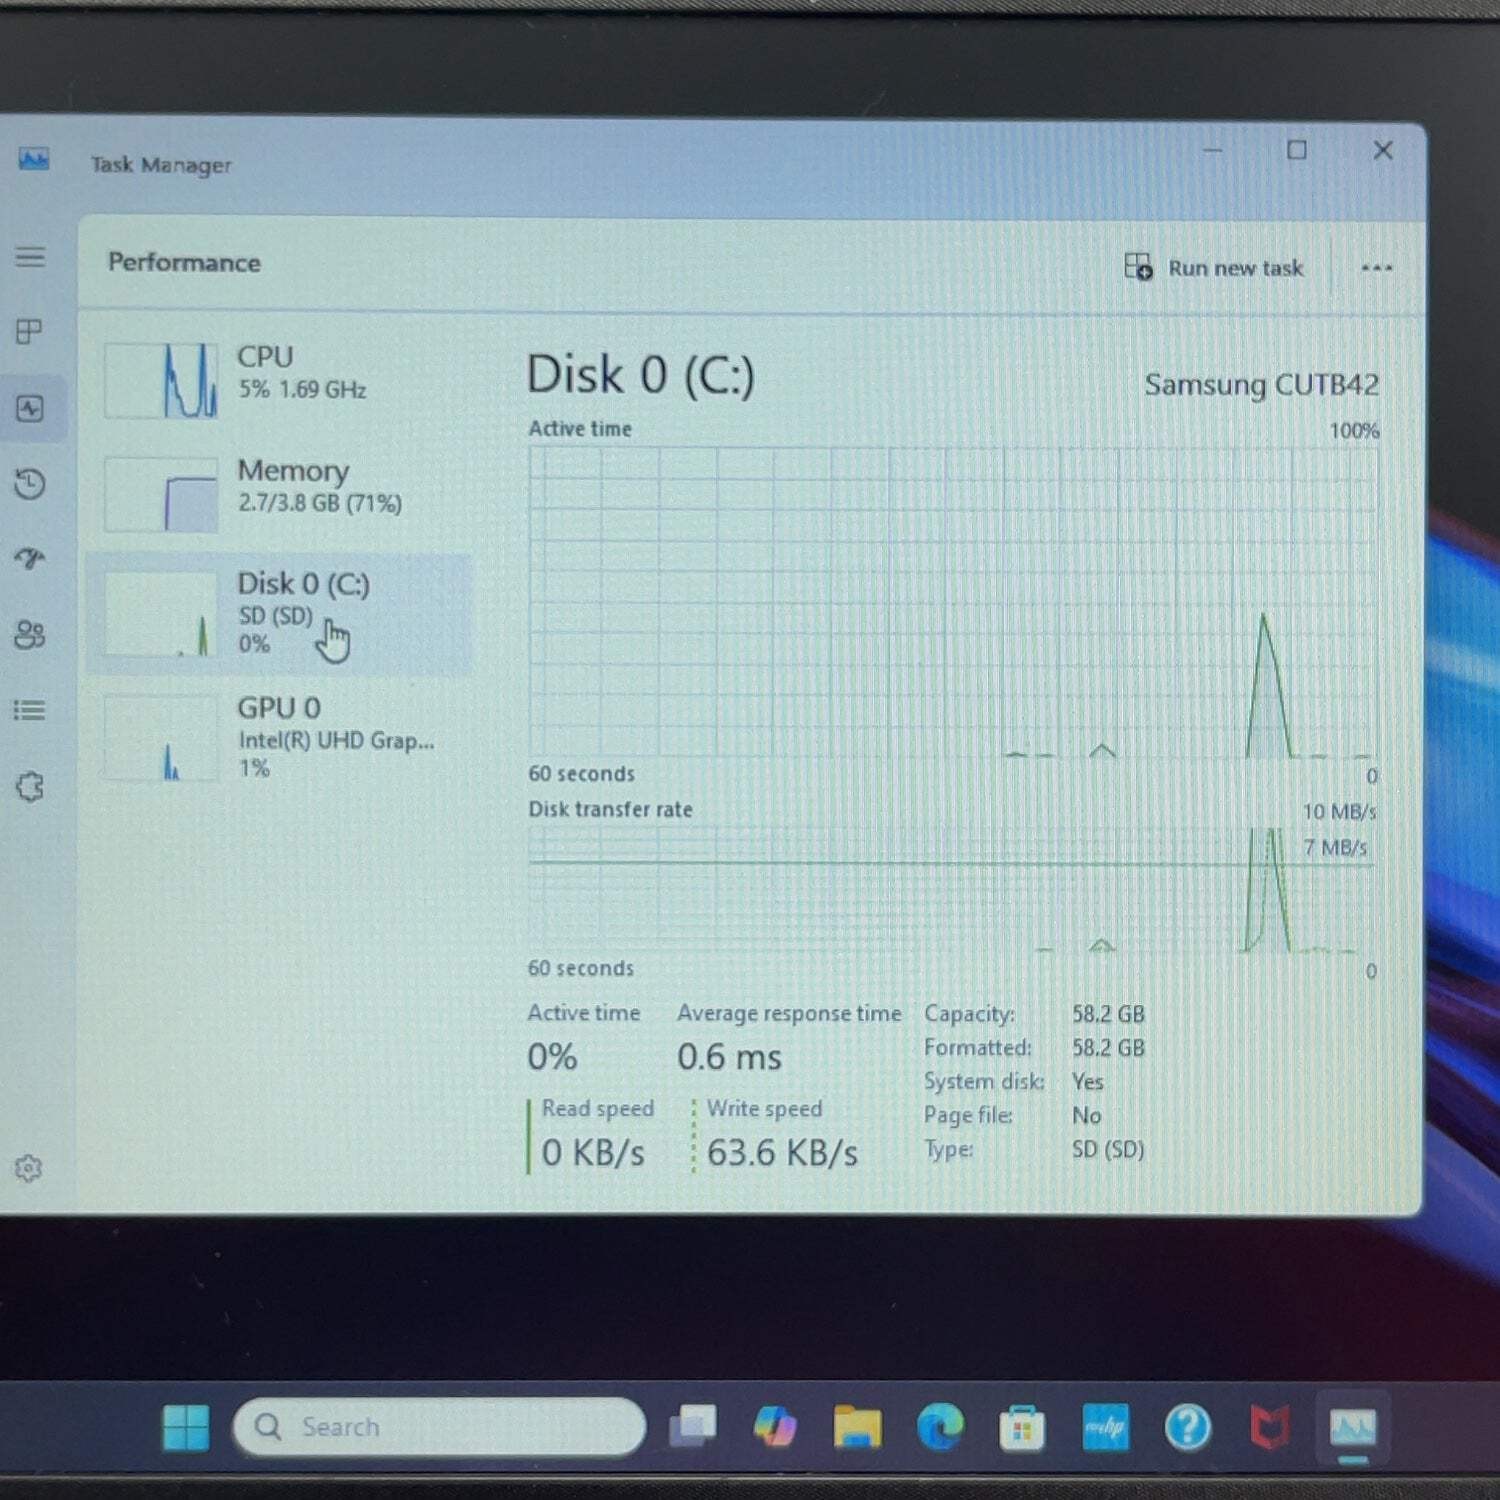1500x1500 pixels.
Task: Open the blue question mark help app
Action: coord(1188,1427)
